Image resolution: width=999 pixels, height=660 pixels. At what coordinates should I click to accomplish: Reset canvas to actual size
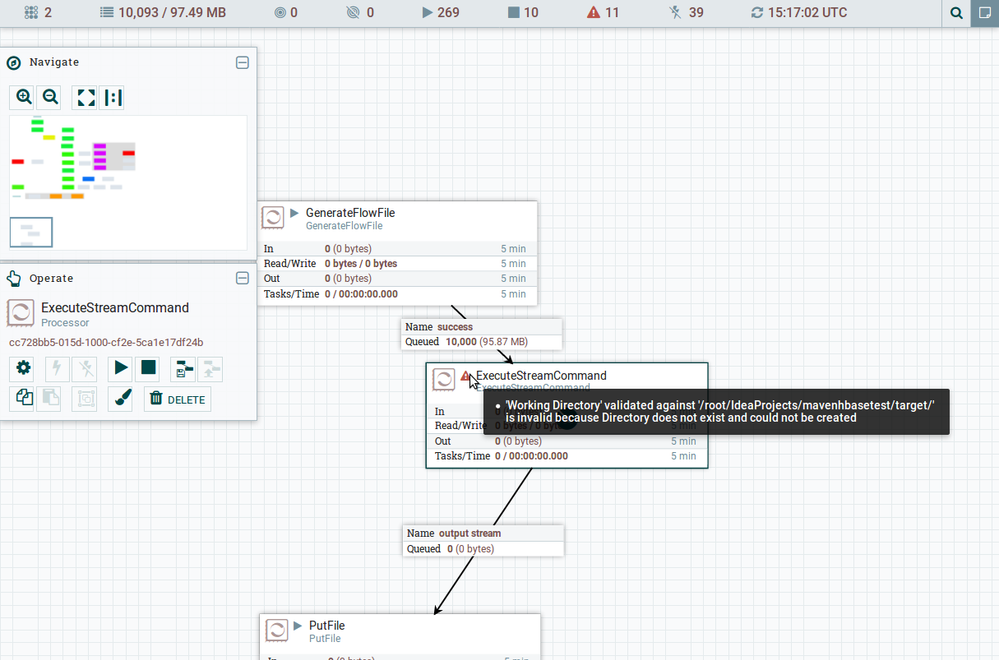[x=113, y=97]
